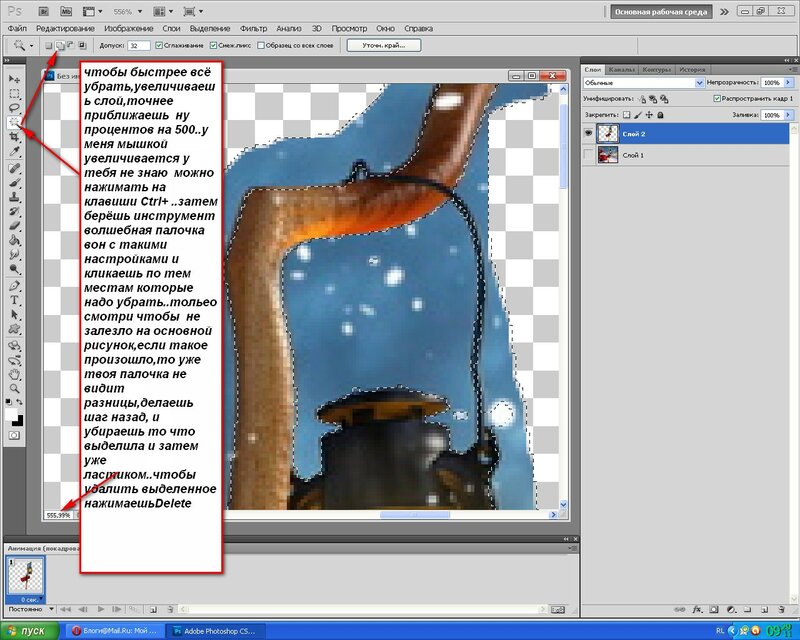Toggle the Смеж.пикс checkbox
This screenshot has height=640, width=800.
click(213, 45)
